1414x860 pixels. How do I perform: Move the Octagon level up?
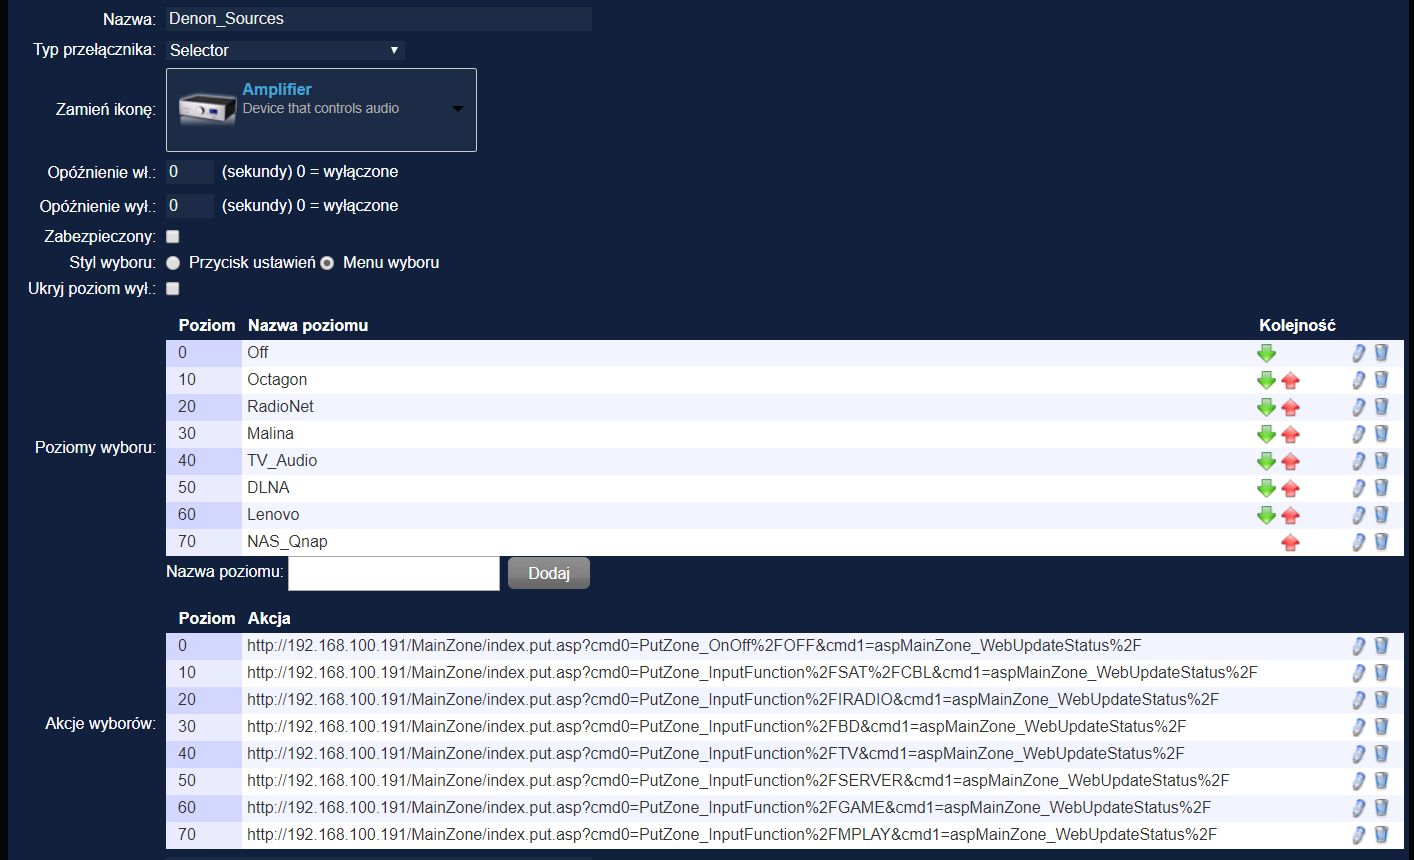[x=1290, y=380]
